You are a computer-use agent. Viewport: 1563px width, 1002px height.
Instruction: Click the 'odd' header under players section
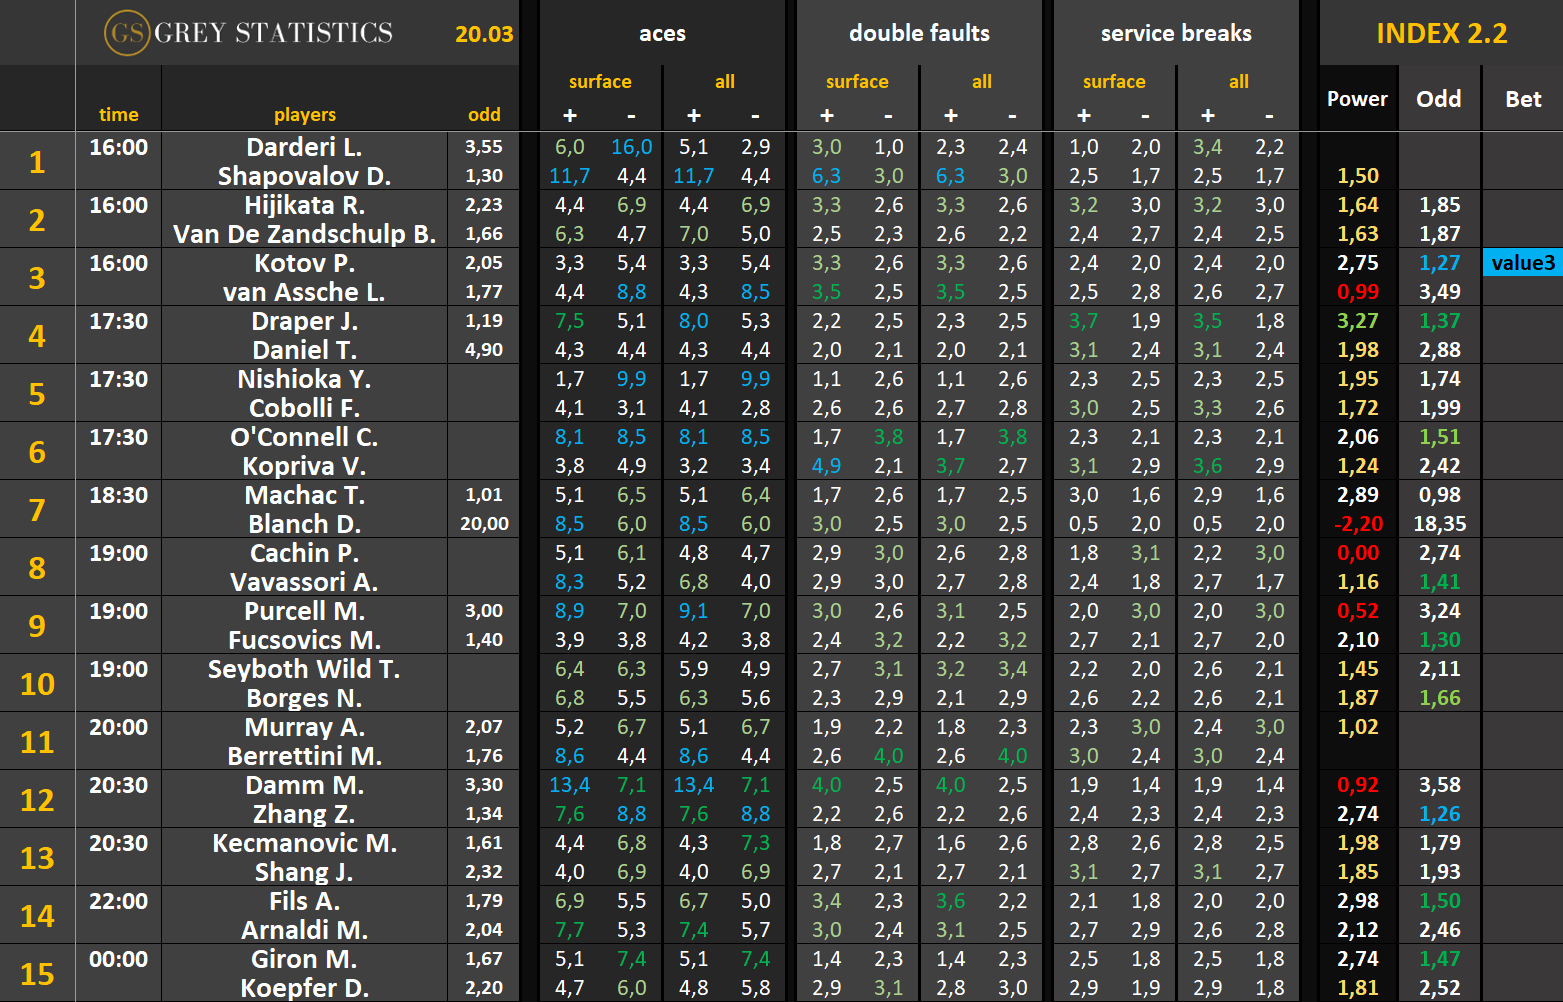click(x=484, y=115)
